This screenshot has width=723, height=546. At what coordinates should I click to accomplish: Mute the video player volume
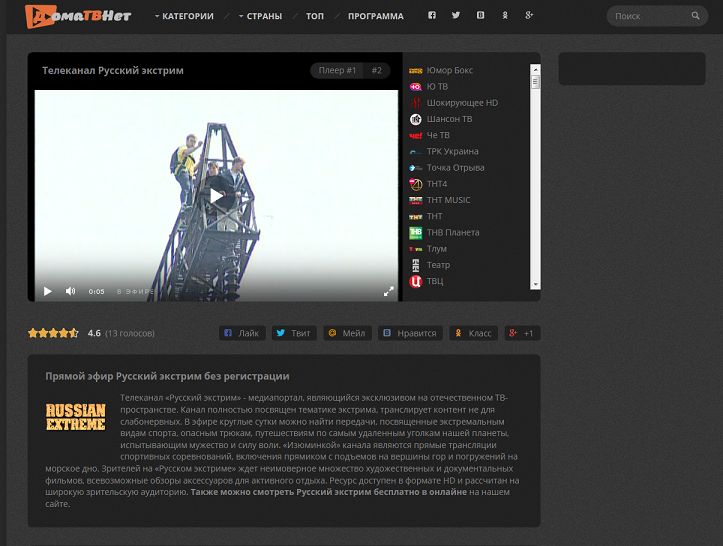(71, 291)
